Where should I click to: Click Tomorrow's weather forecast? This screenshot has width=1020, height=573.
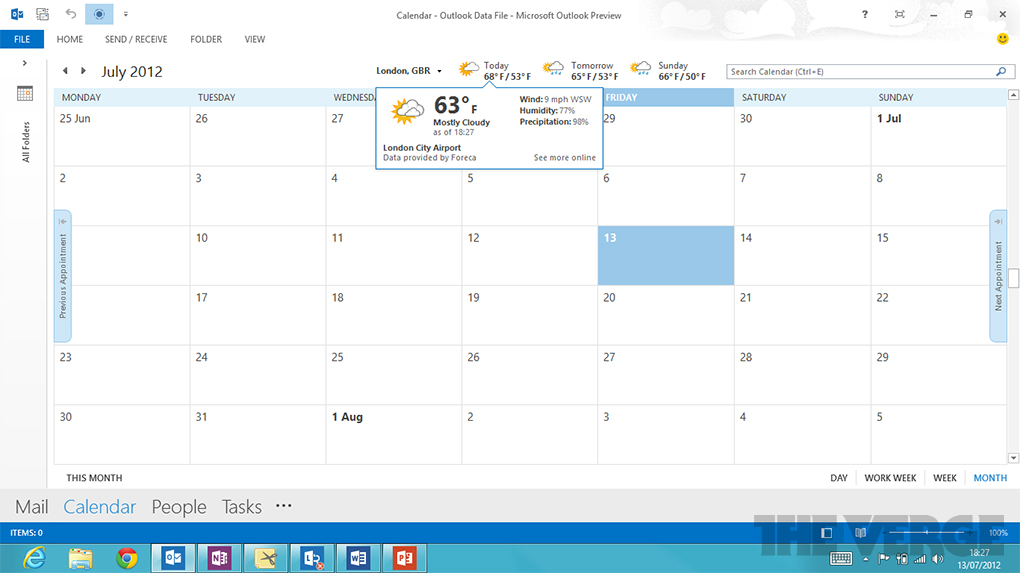(x=580, y=71)
